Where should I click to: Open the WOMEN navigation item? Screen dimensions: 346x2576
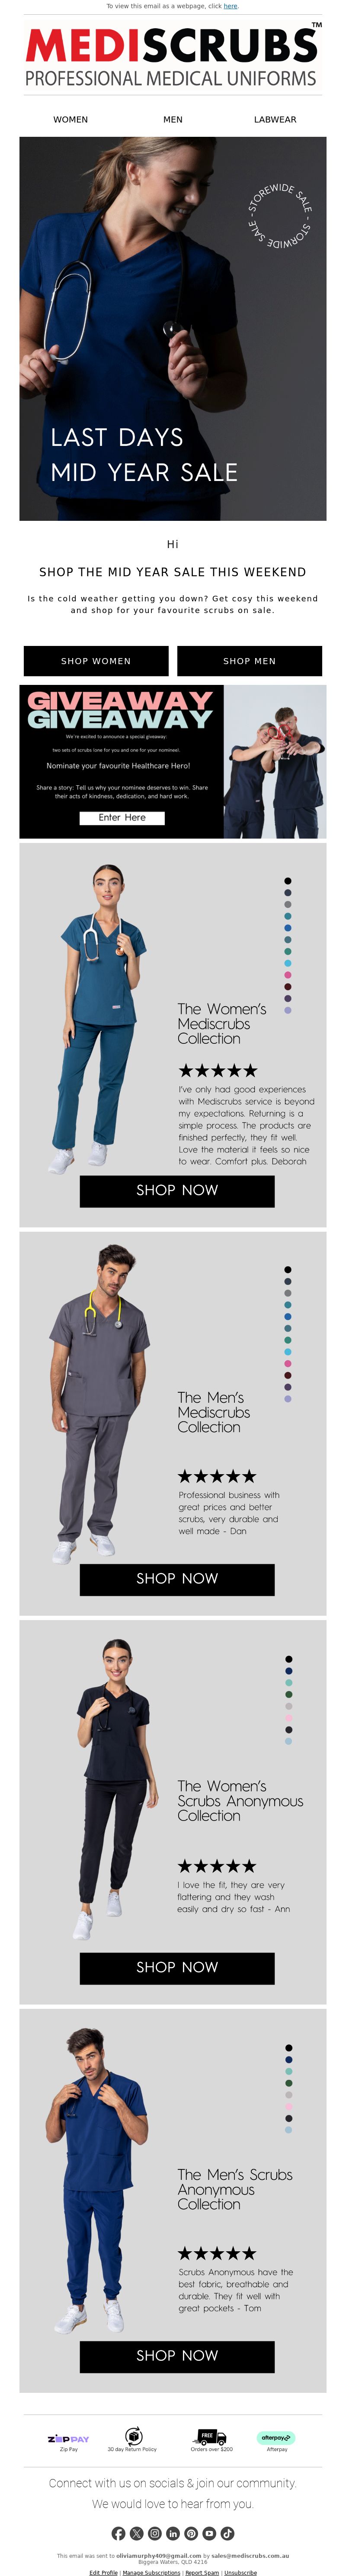point(70,119)
